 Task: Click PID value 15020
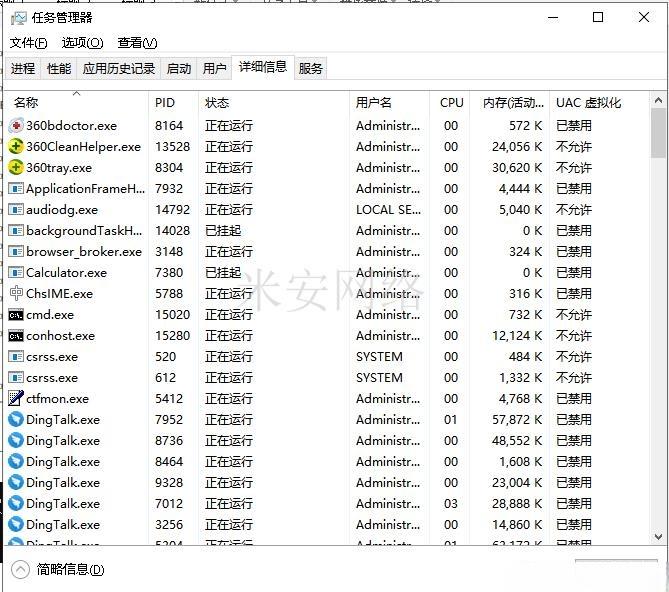[x=172, y=315]
